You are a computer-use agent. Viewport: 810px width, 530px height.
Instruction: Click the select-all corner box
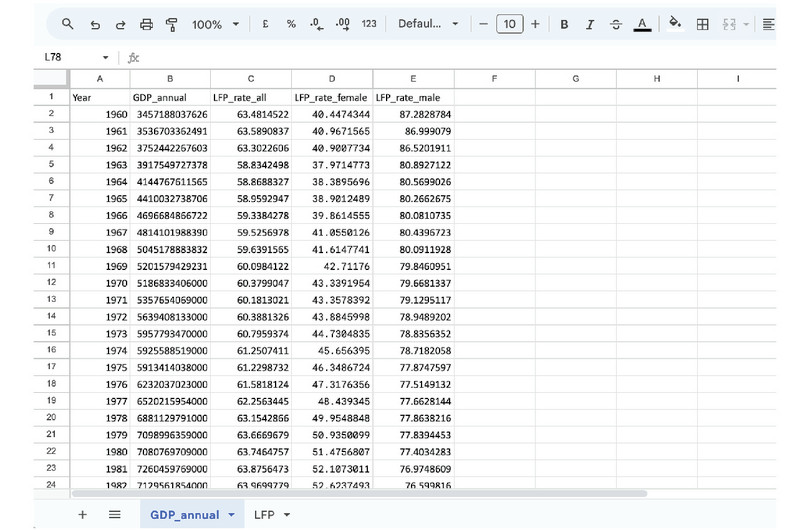51,79
